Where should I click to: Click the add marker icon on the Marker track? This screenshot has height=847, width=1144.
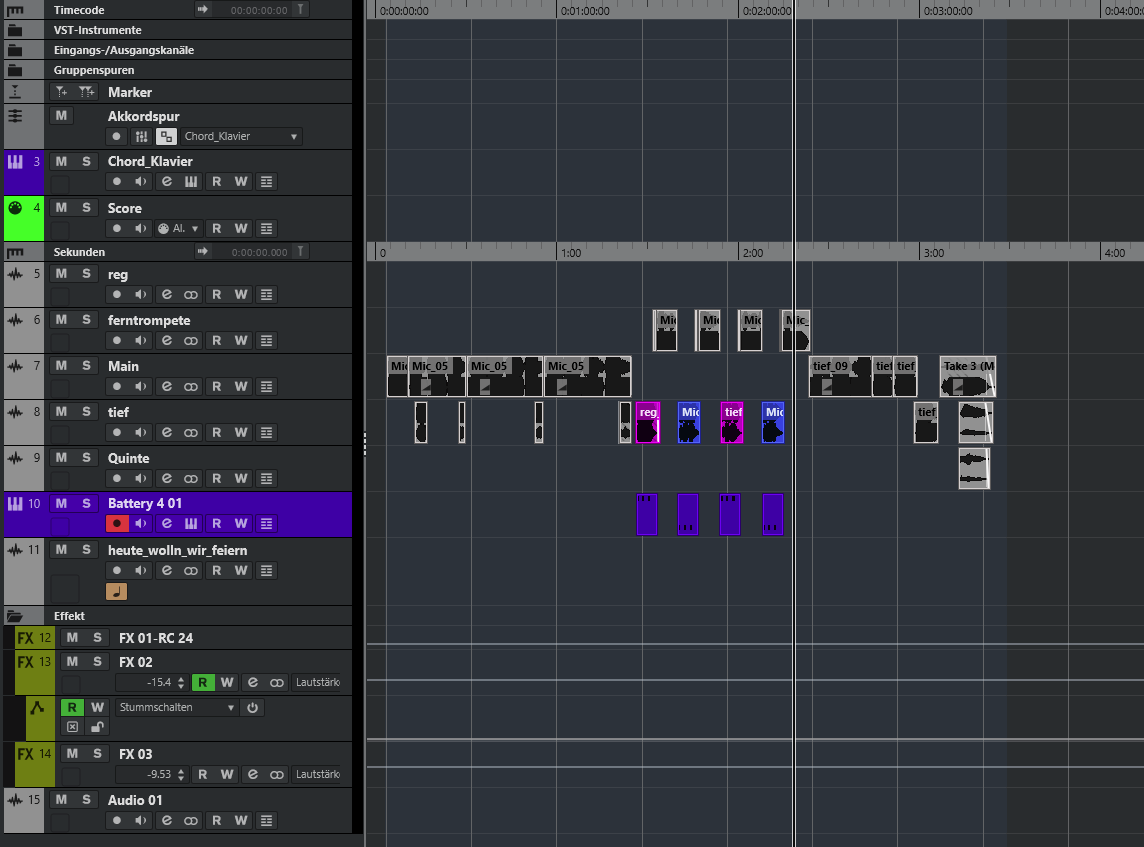62,92
